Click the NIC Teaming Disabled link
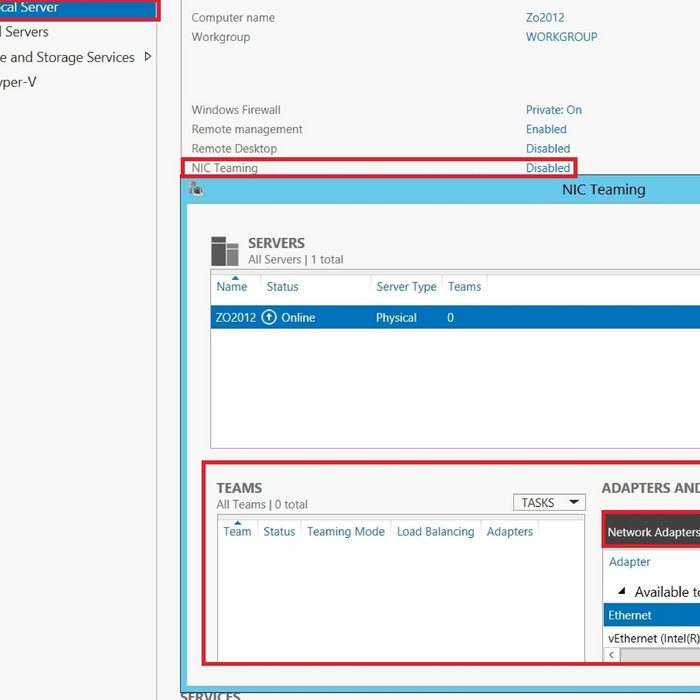The image size is (700, 700). pyautogui.click(x=548, y=168)
